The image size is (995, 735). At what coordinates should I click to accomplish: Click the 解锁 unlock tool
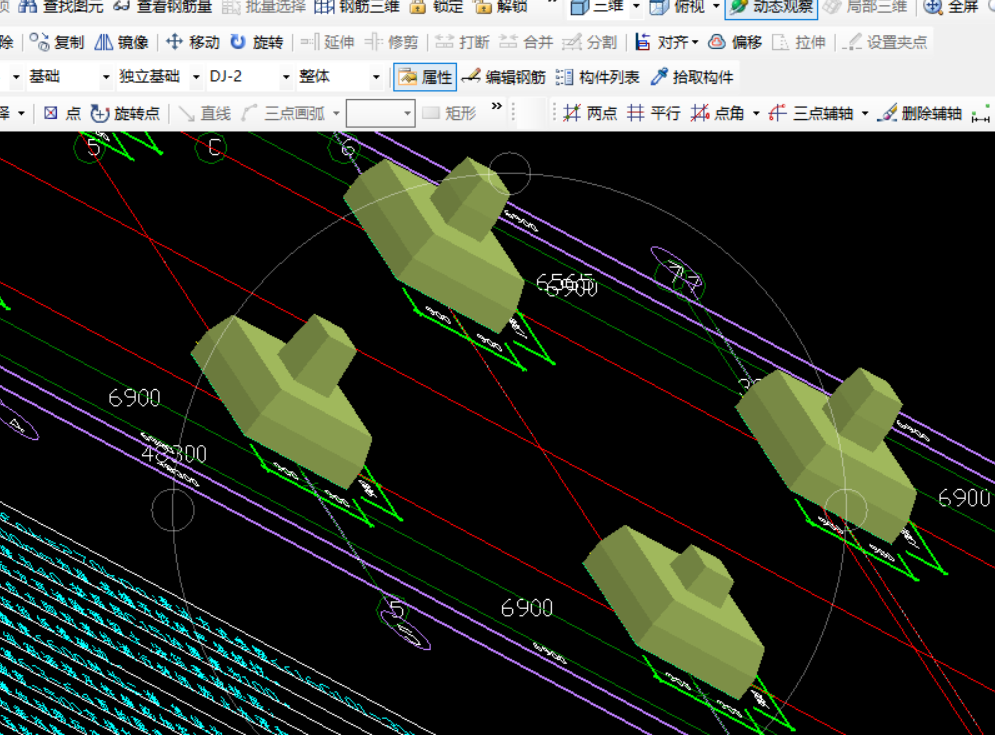[x=501, y=7]
